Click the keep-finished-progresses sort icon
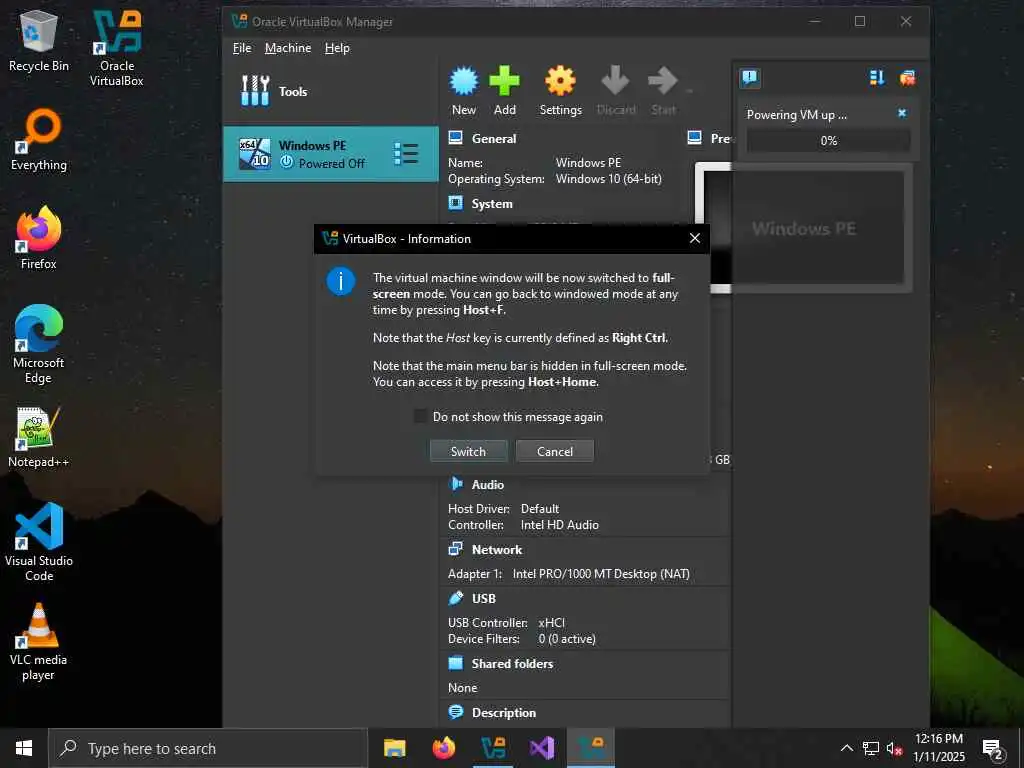This screenshot has width=1024, height=768. pyautogui.click(x=877, y=78)
